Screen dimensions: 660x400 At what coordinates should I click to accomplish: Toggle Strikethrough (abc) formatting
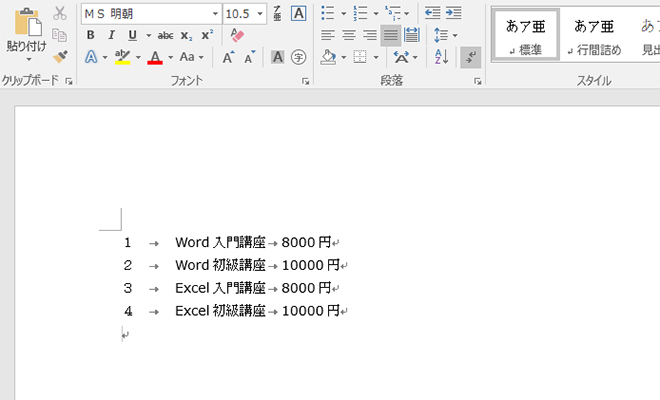click(165, 36)
